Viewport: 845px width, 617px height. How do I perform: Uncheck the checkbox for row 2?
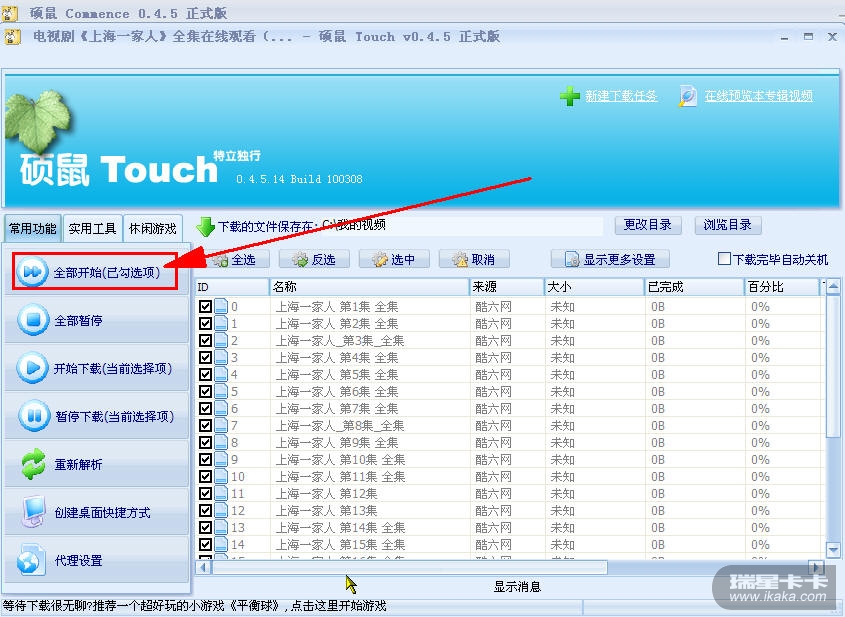(205, 341)
